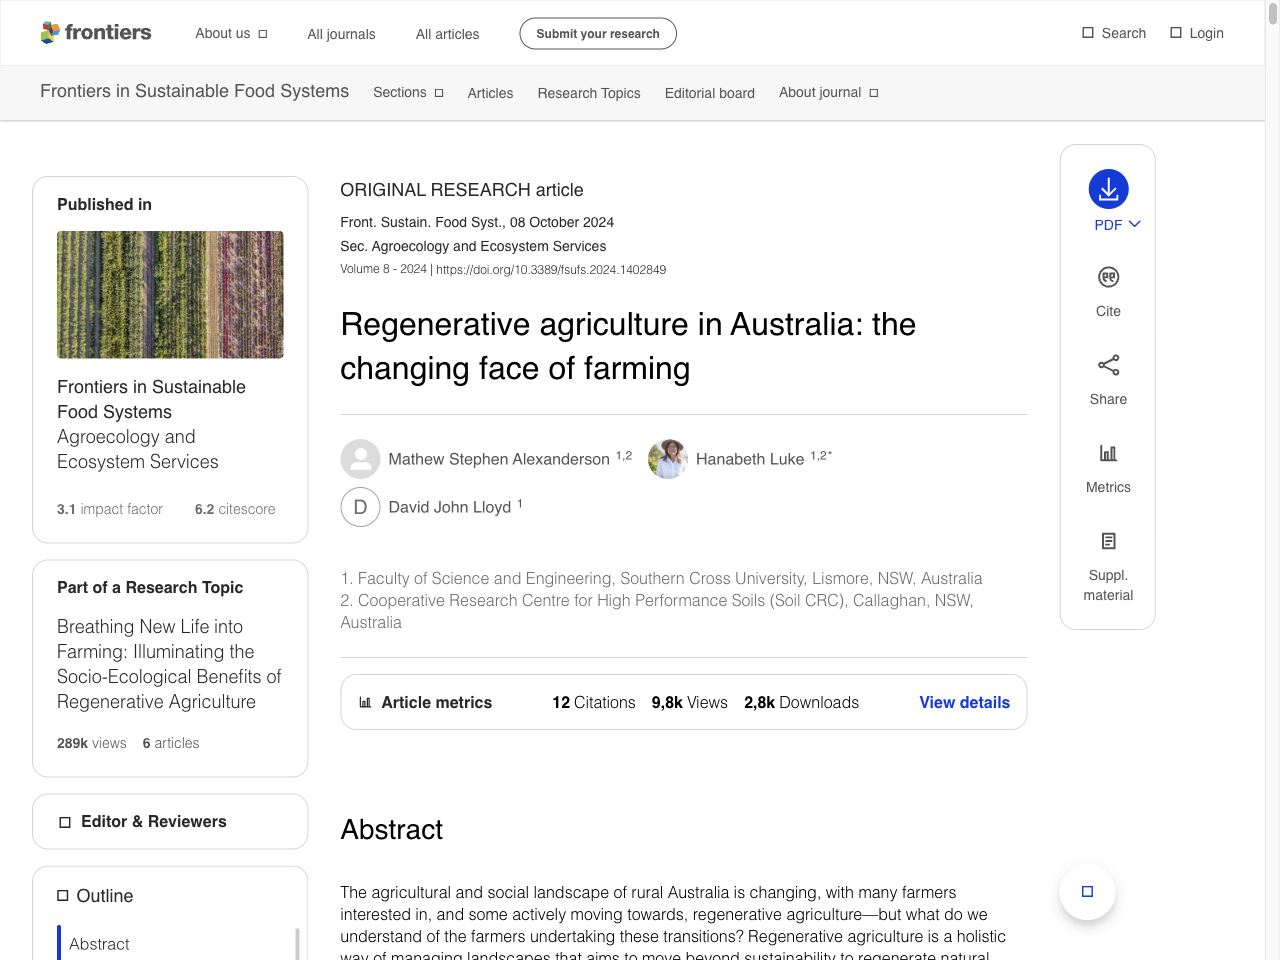Click the View details link

(964, 702)
